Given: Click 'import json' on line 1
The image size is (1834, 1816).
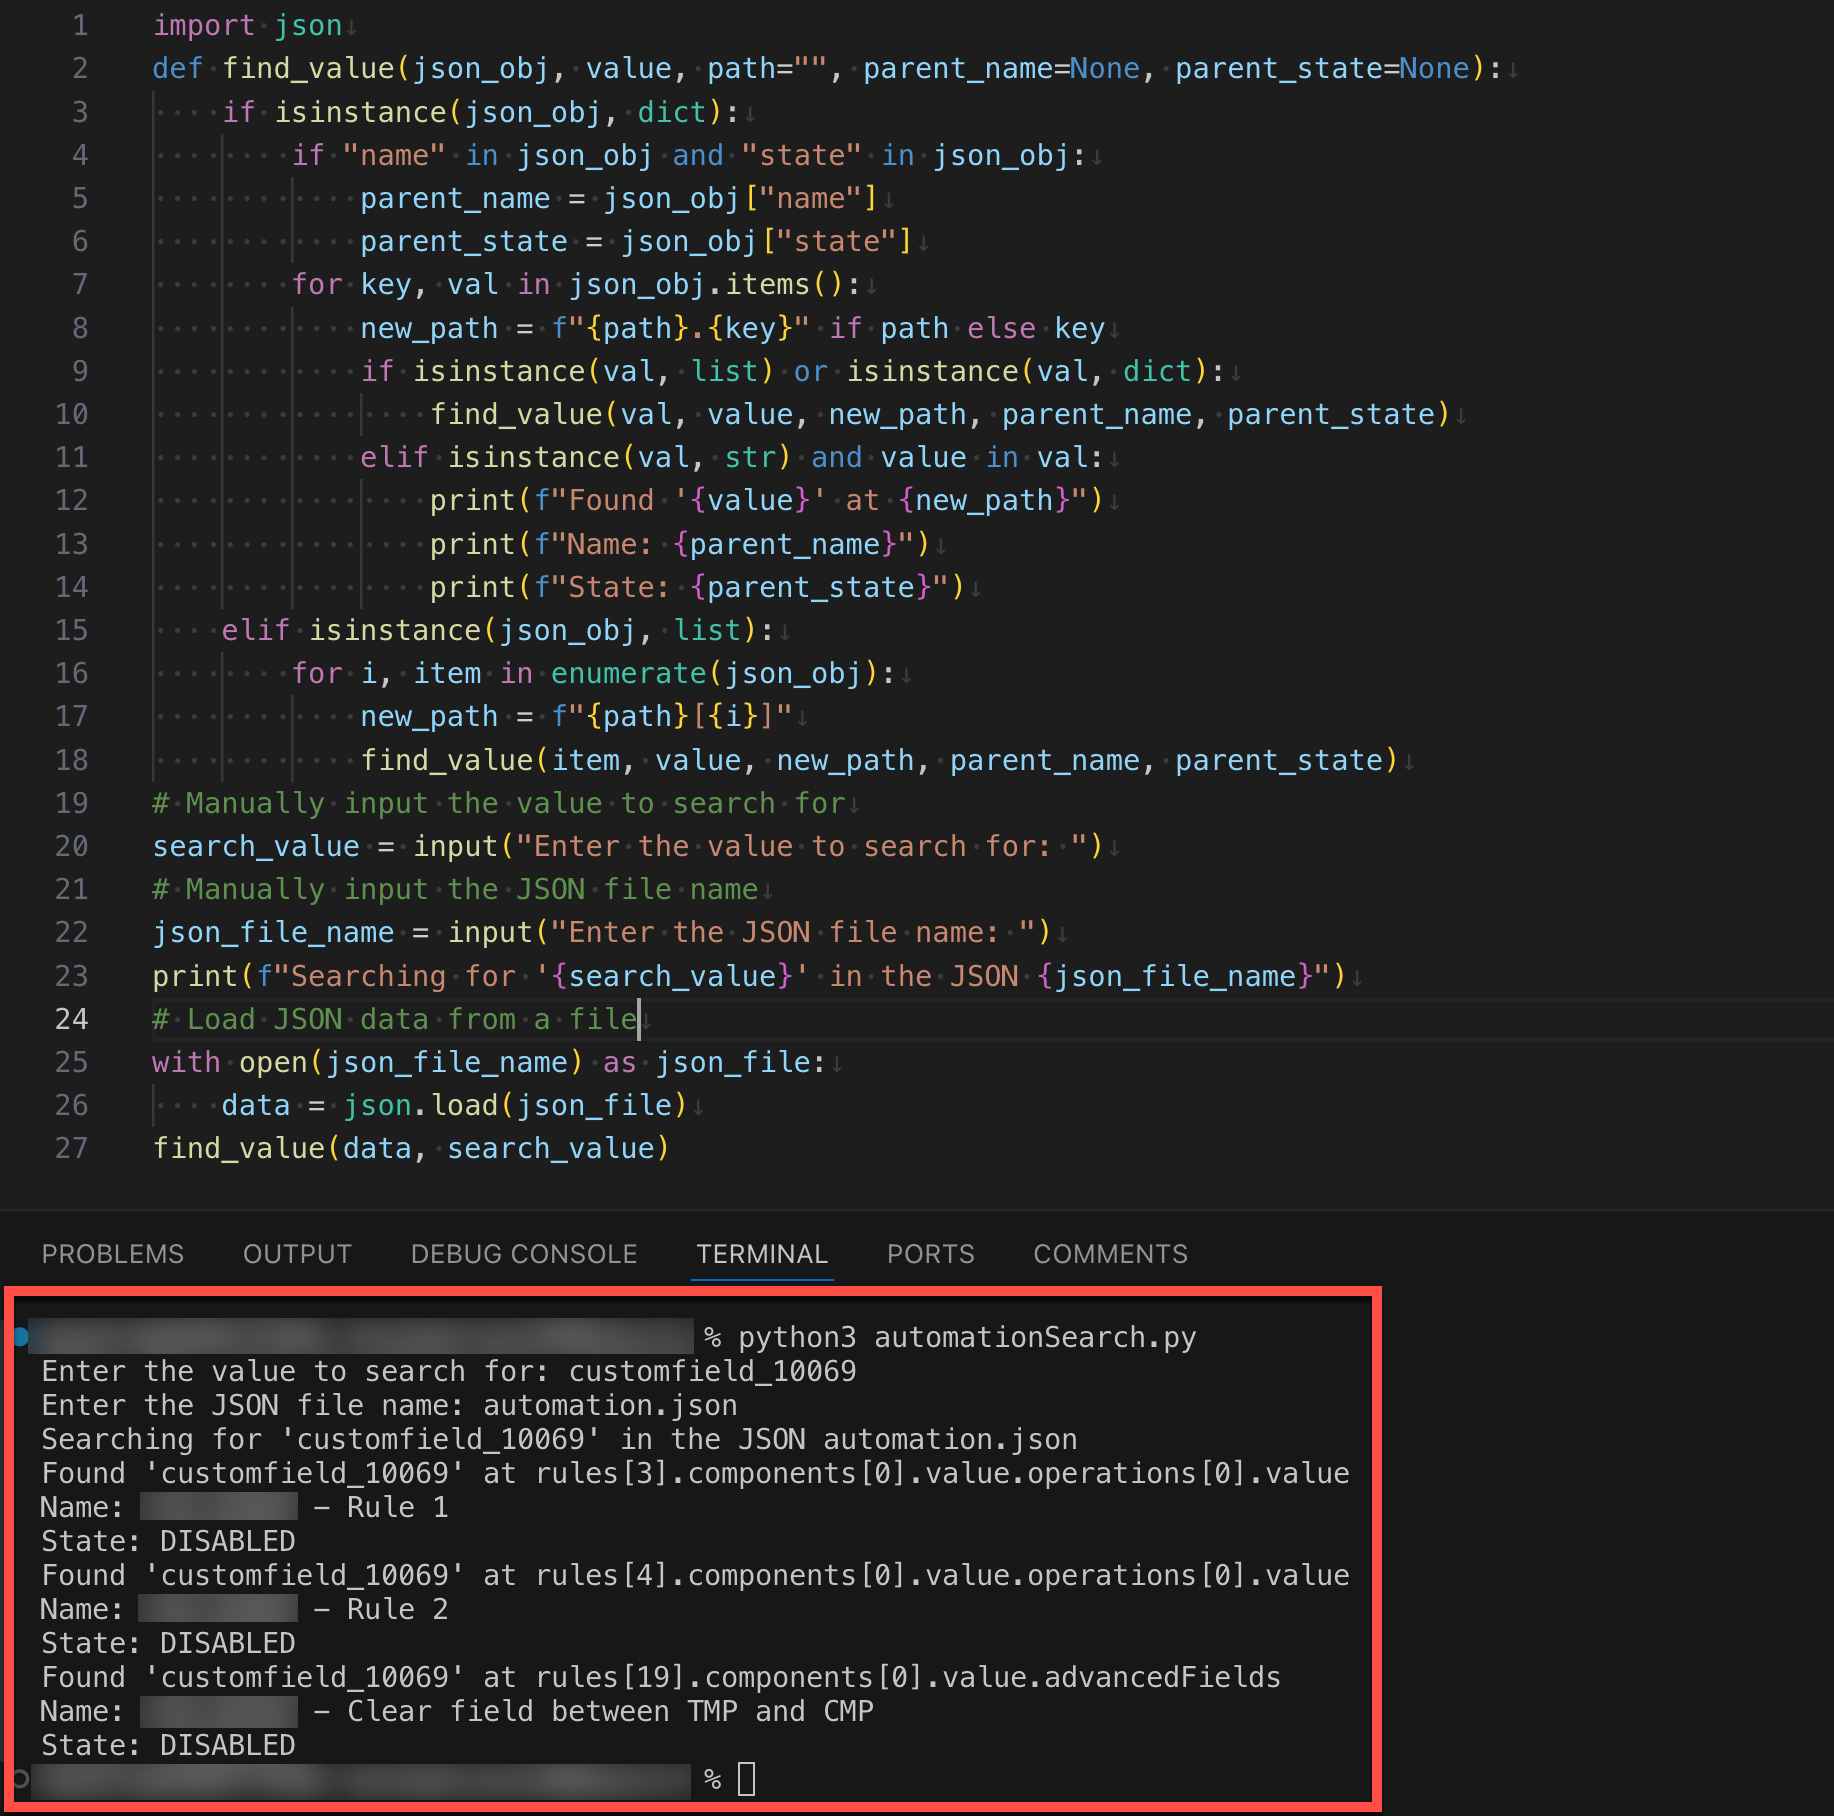Looking at the screenshot, I should pyautogui.click(x=247, y=25).
